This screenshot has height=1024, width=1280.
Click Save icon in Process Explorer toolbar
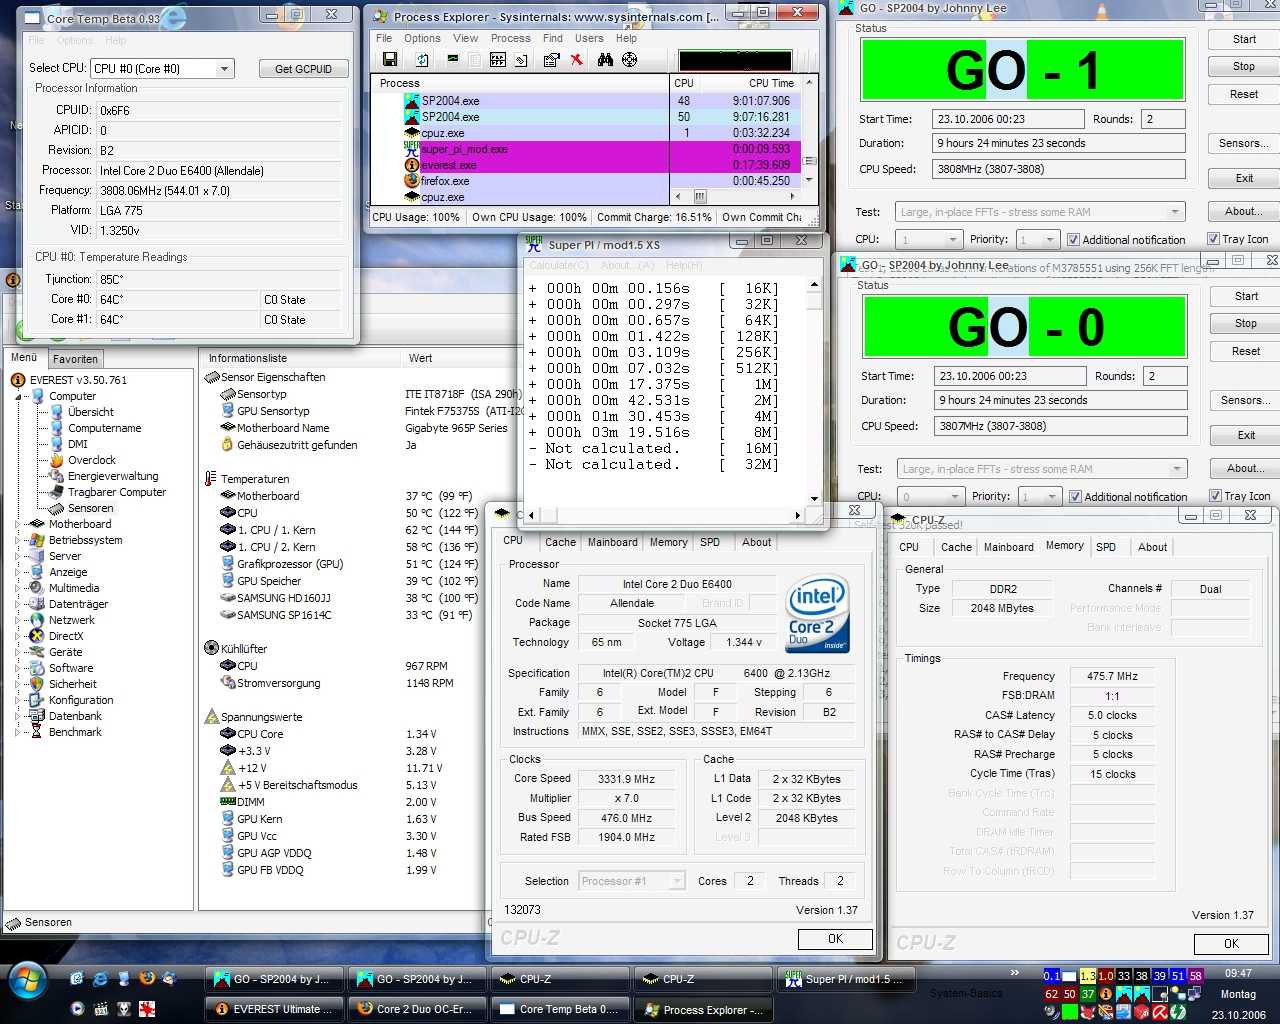tap(390, 60)
